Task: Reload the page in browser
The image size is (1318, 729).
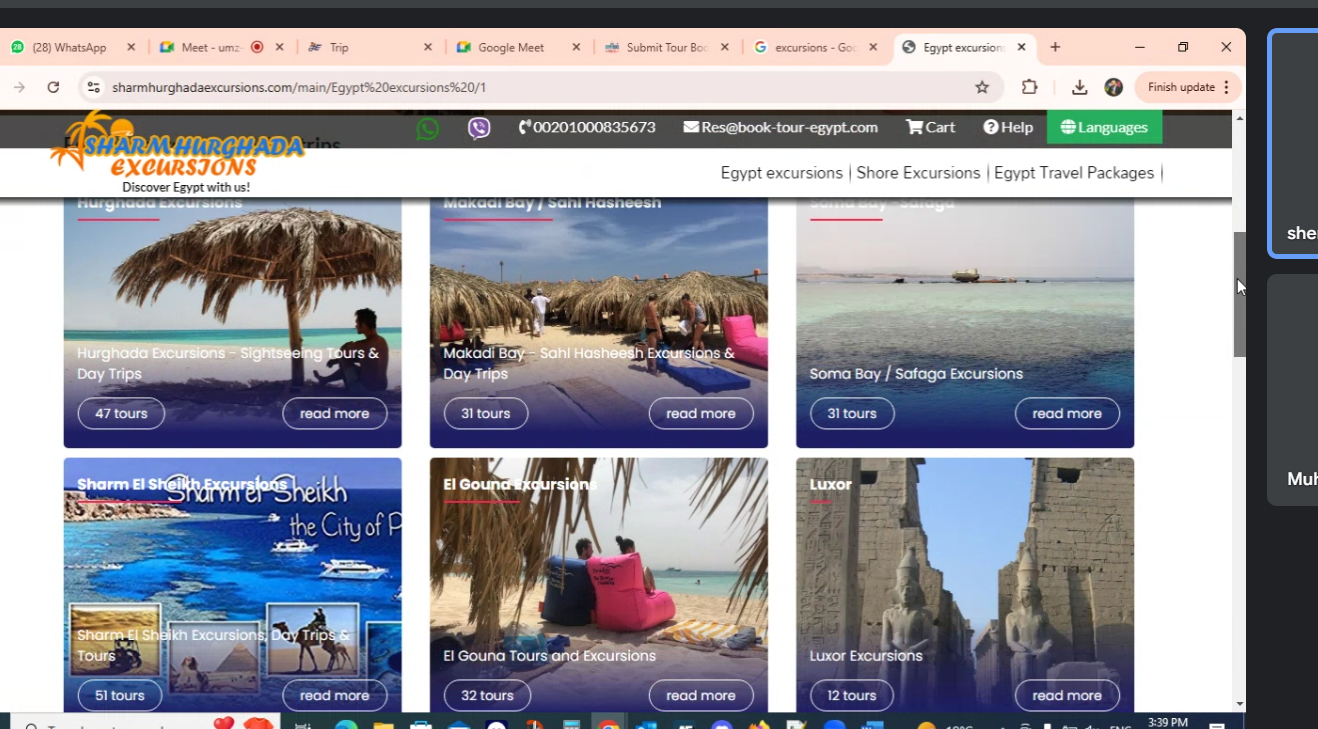Action: point(54,87)
